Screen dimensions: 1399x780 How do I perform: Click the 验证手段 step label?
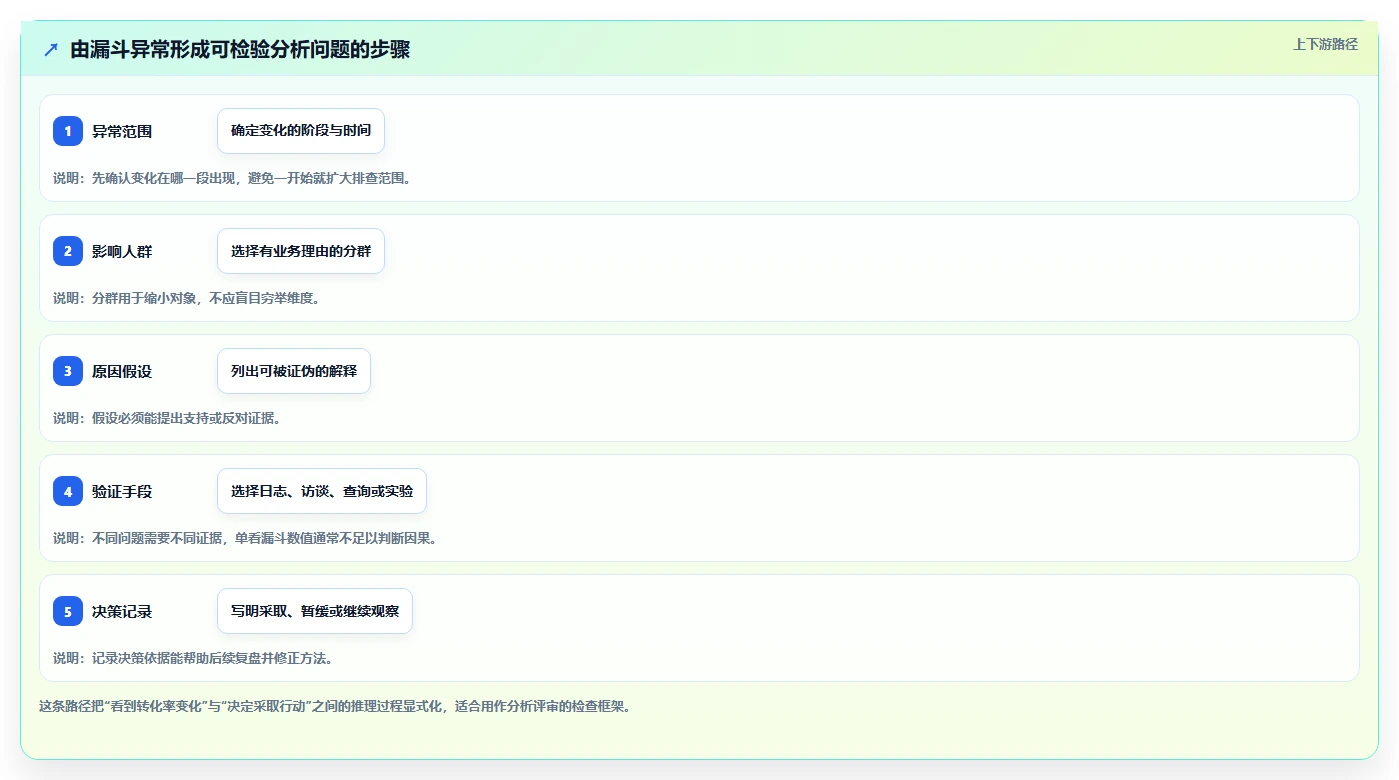pos(122,491)
